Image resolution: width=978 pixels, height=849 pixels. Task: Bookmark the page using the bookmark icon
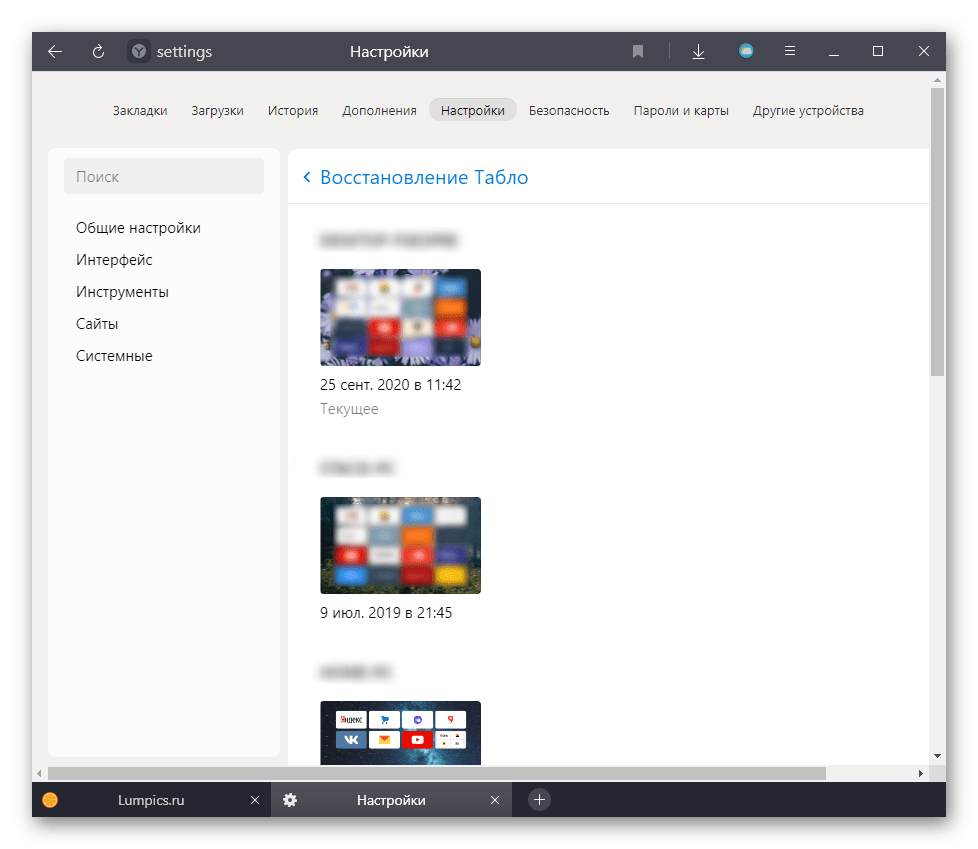[638, 52]
